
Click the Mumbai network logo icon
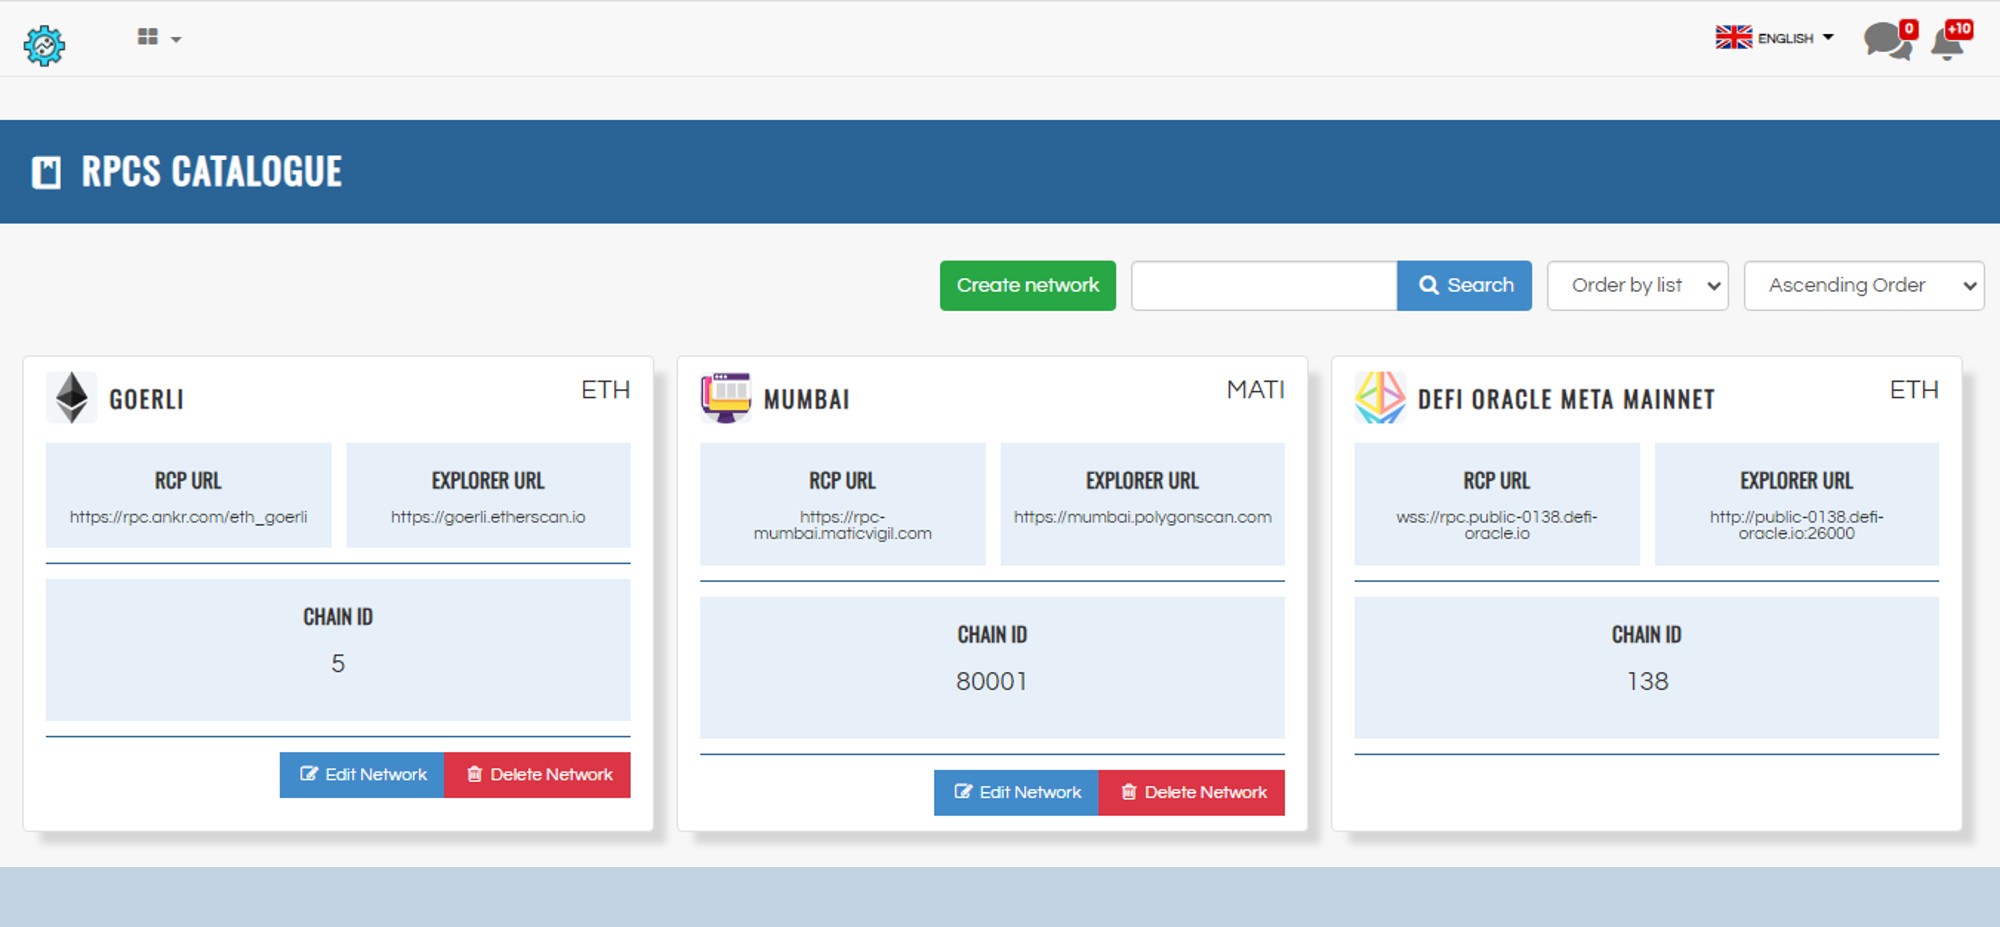click(x=726, y=398)
